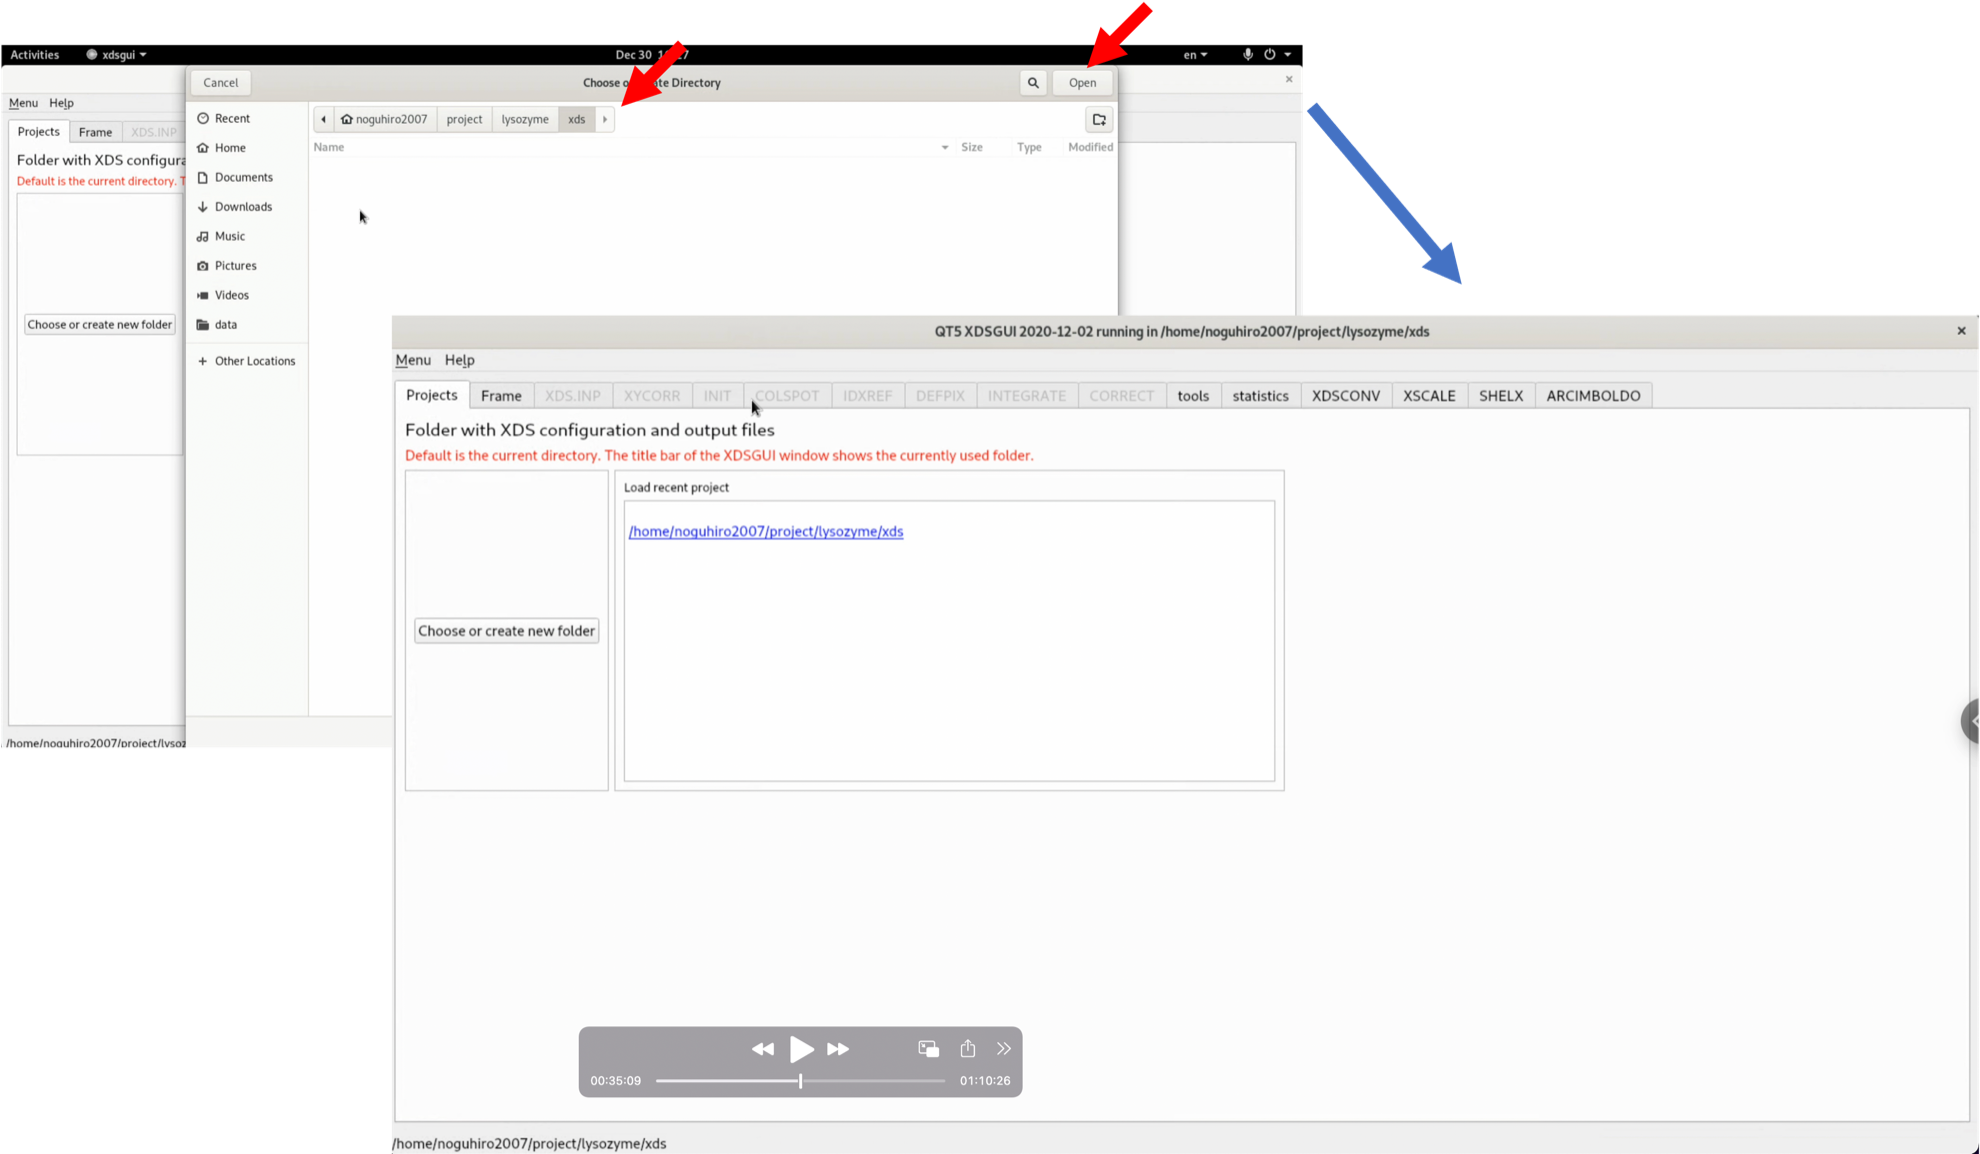Click the rewind icon in video player
Viewport: 1980px width, 1154px height.
pos(762,1049)
